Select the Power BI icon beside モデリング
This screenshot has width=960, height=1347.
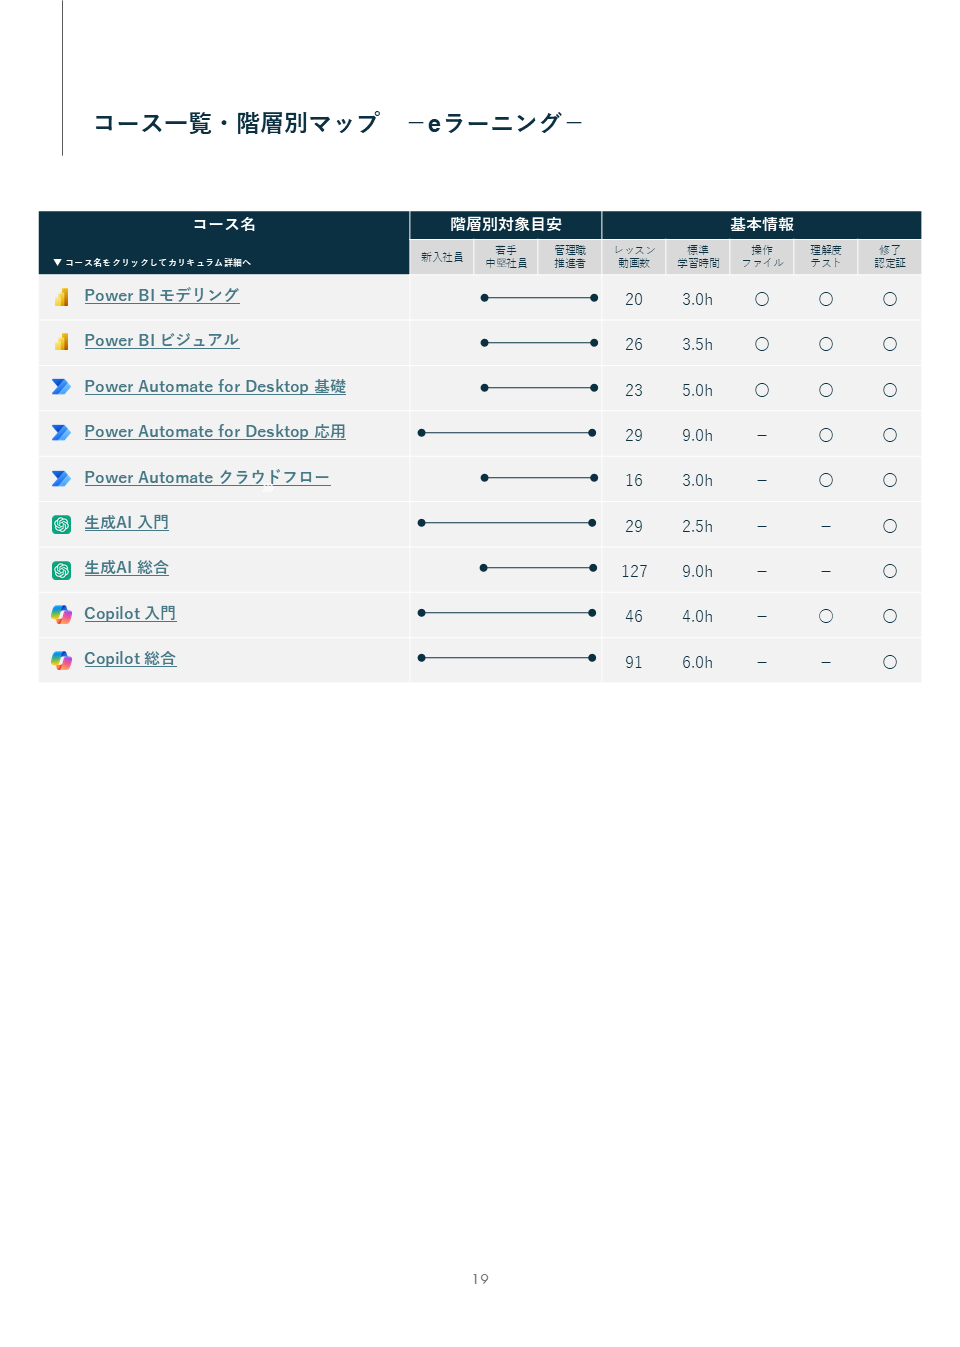(61, 296)
